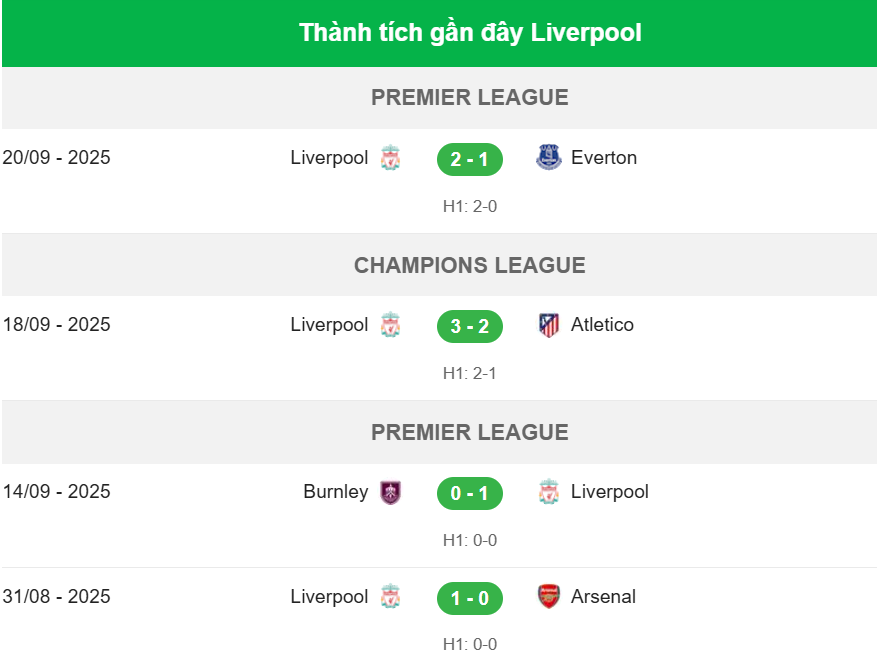
Task: Click the Burnley team name
Action: click(x=336, y=492)
